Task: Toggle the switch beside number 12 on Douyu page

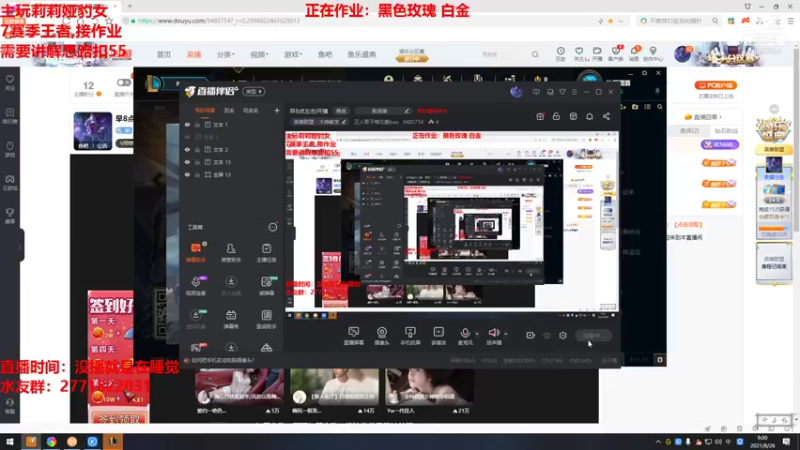Action: [x=123, y=82]
